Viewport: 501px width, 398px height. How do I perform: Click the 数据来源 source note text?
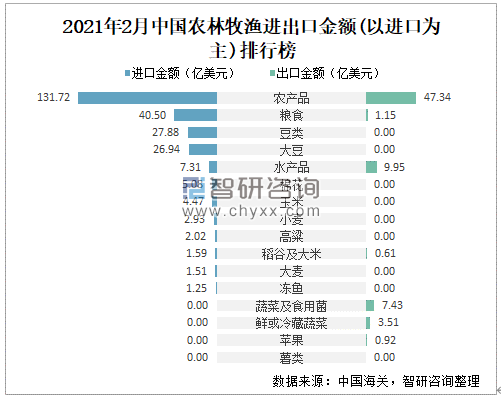pyautogui.click(x=376, y=380)
